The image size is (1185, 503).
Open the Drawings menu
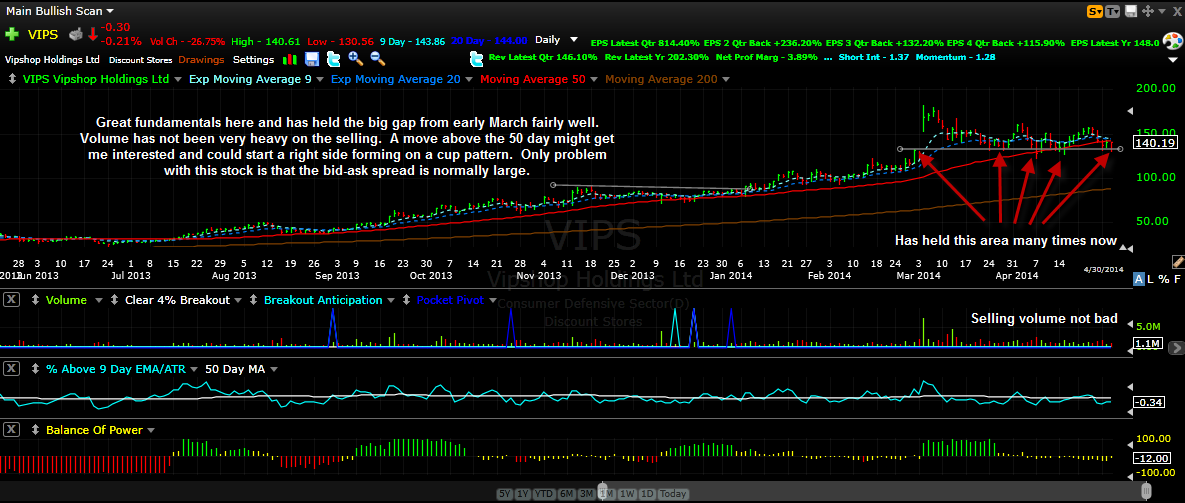(x=201, y=59)
